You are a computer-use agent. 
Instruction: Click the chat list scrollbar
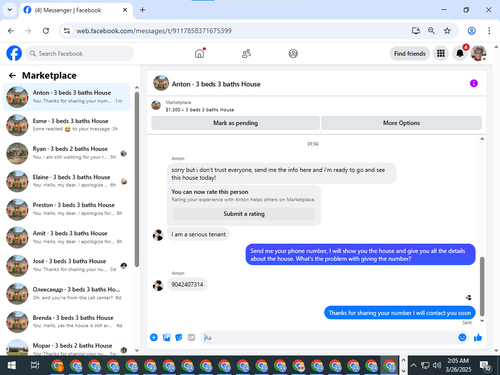pyautogui.click(x=137, y=179)
